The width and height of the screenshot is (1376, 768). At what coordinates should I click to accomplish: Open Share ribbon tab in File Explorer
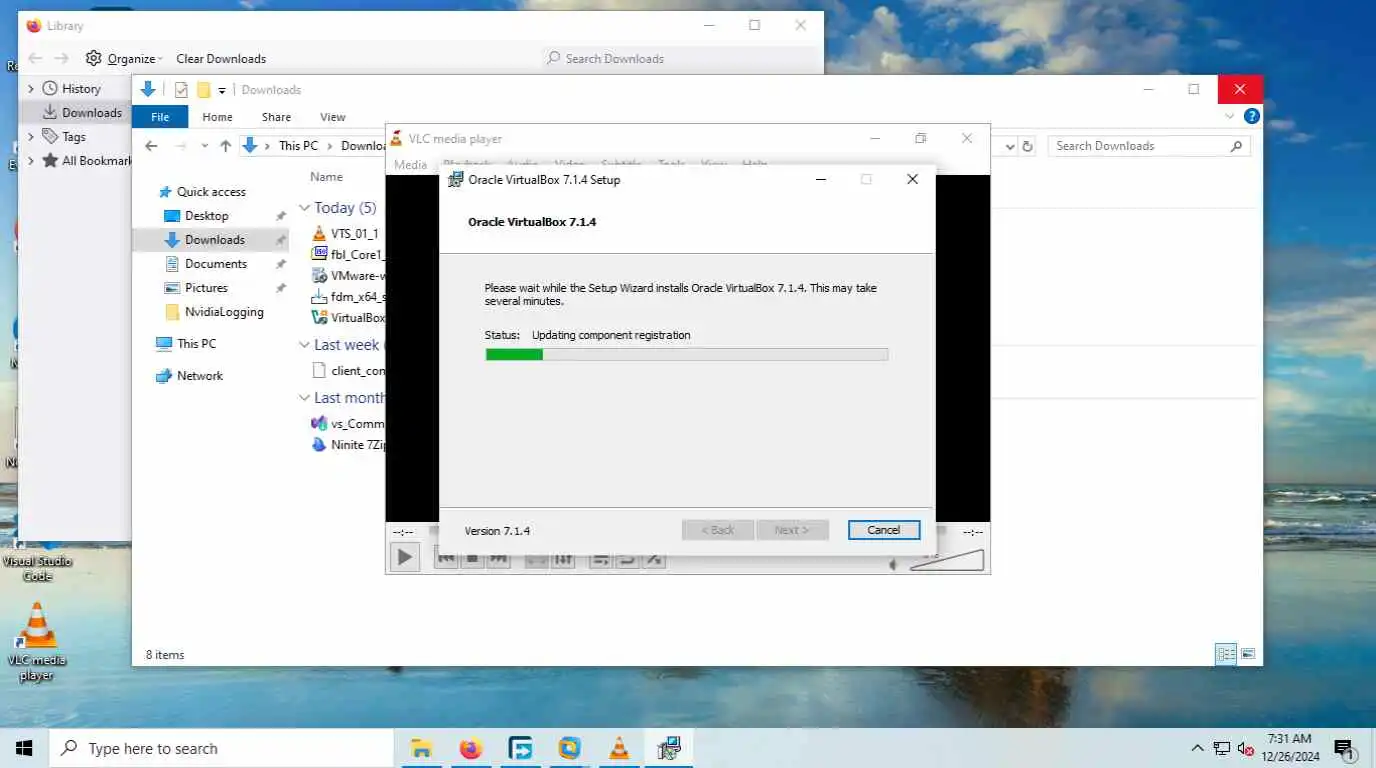[x=276, y=117]
